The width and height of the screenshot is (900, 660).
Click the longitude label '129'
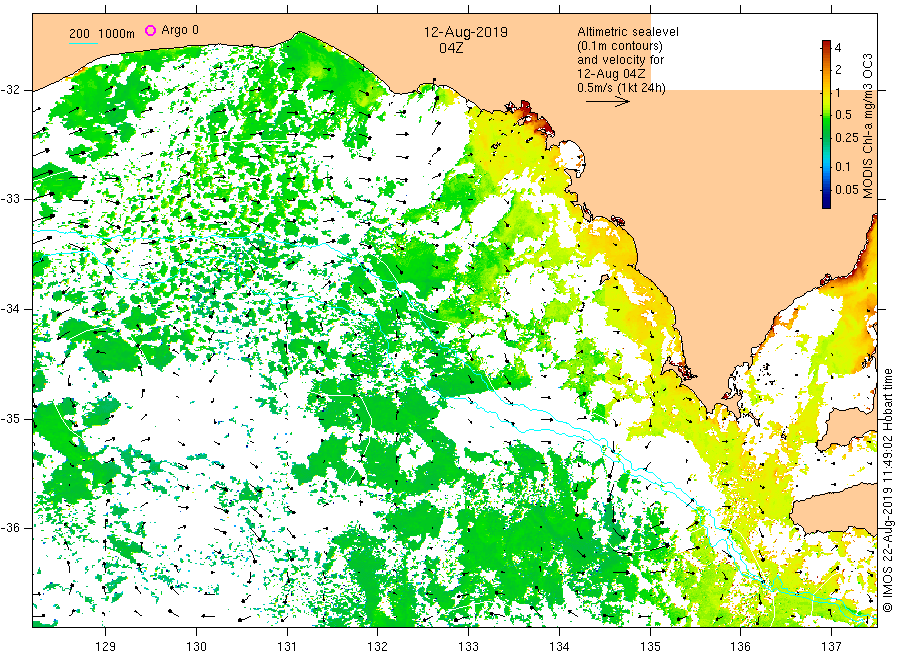[106, 647]
